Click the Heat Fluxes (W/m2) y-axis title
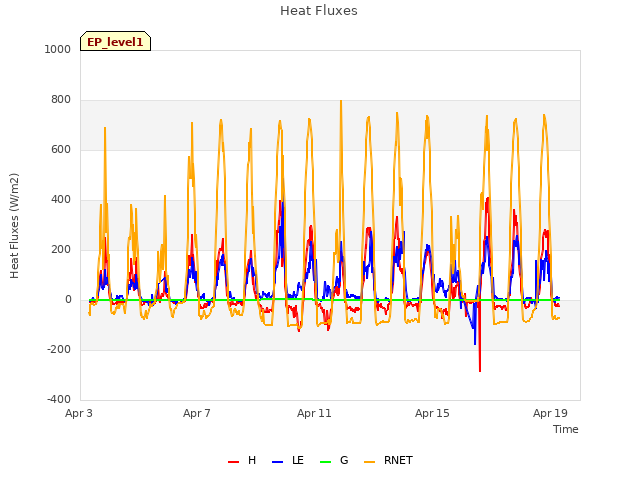The width and height of the screenshot is (640, 480). pyautogui.click(x=14, y=226)
